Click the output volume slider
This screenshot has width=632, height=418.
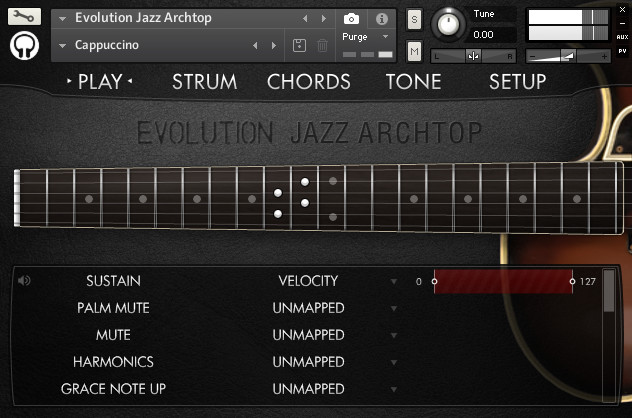(x=568, y=56)
